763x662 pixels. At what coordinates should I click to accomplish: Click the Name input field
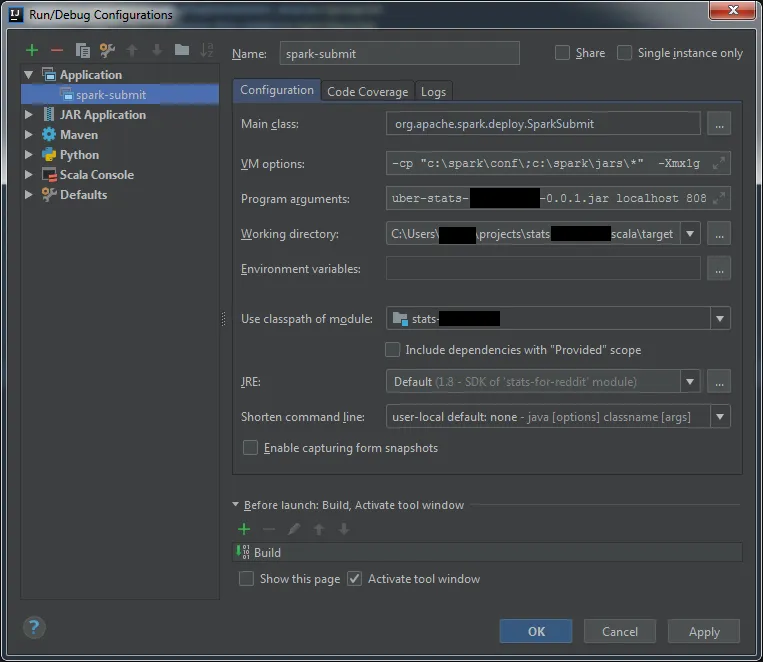(400, 53)
